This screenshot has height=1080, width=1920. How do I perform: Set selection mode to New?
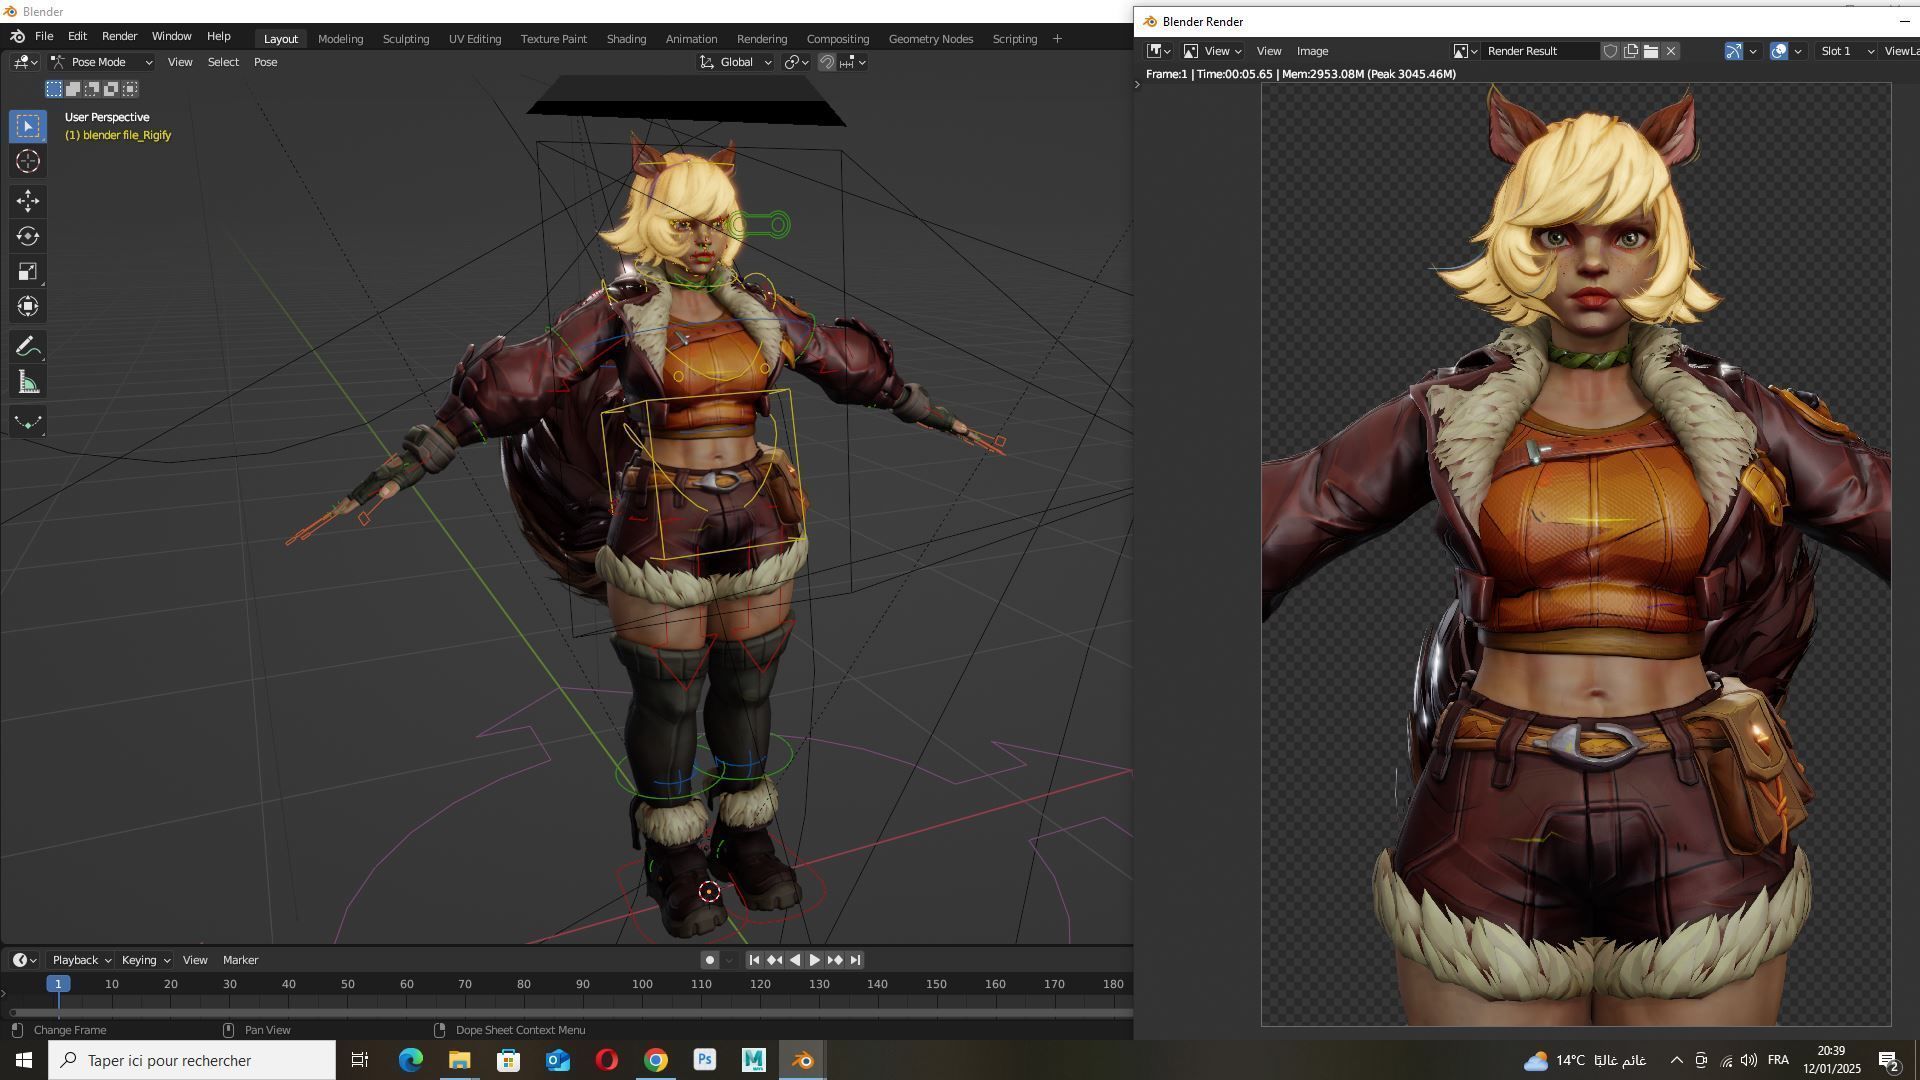[x=54, y=89]
